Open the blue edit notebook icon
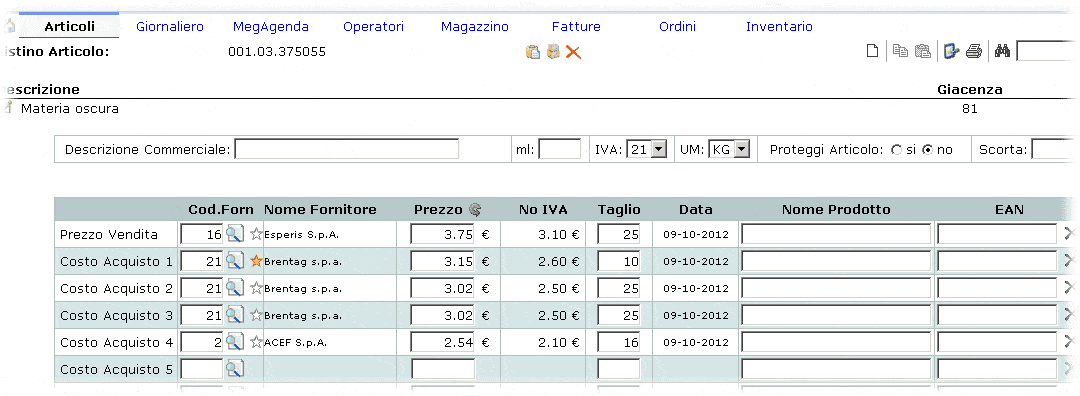The width and height of the screenshot is (1080, 396). click(x=951, y=51)
